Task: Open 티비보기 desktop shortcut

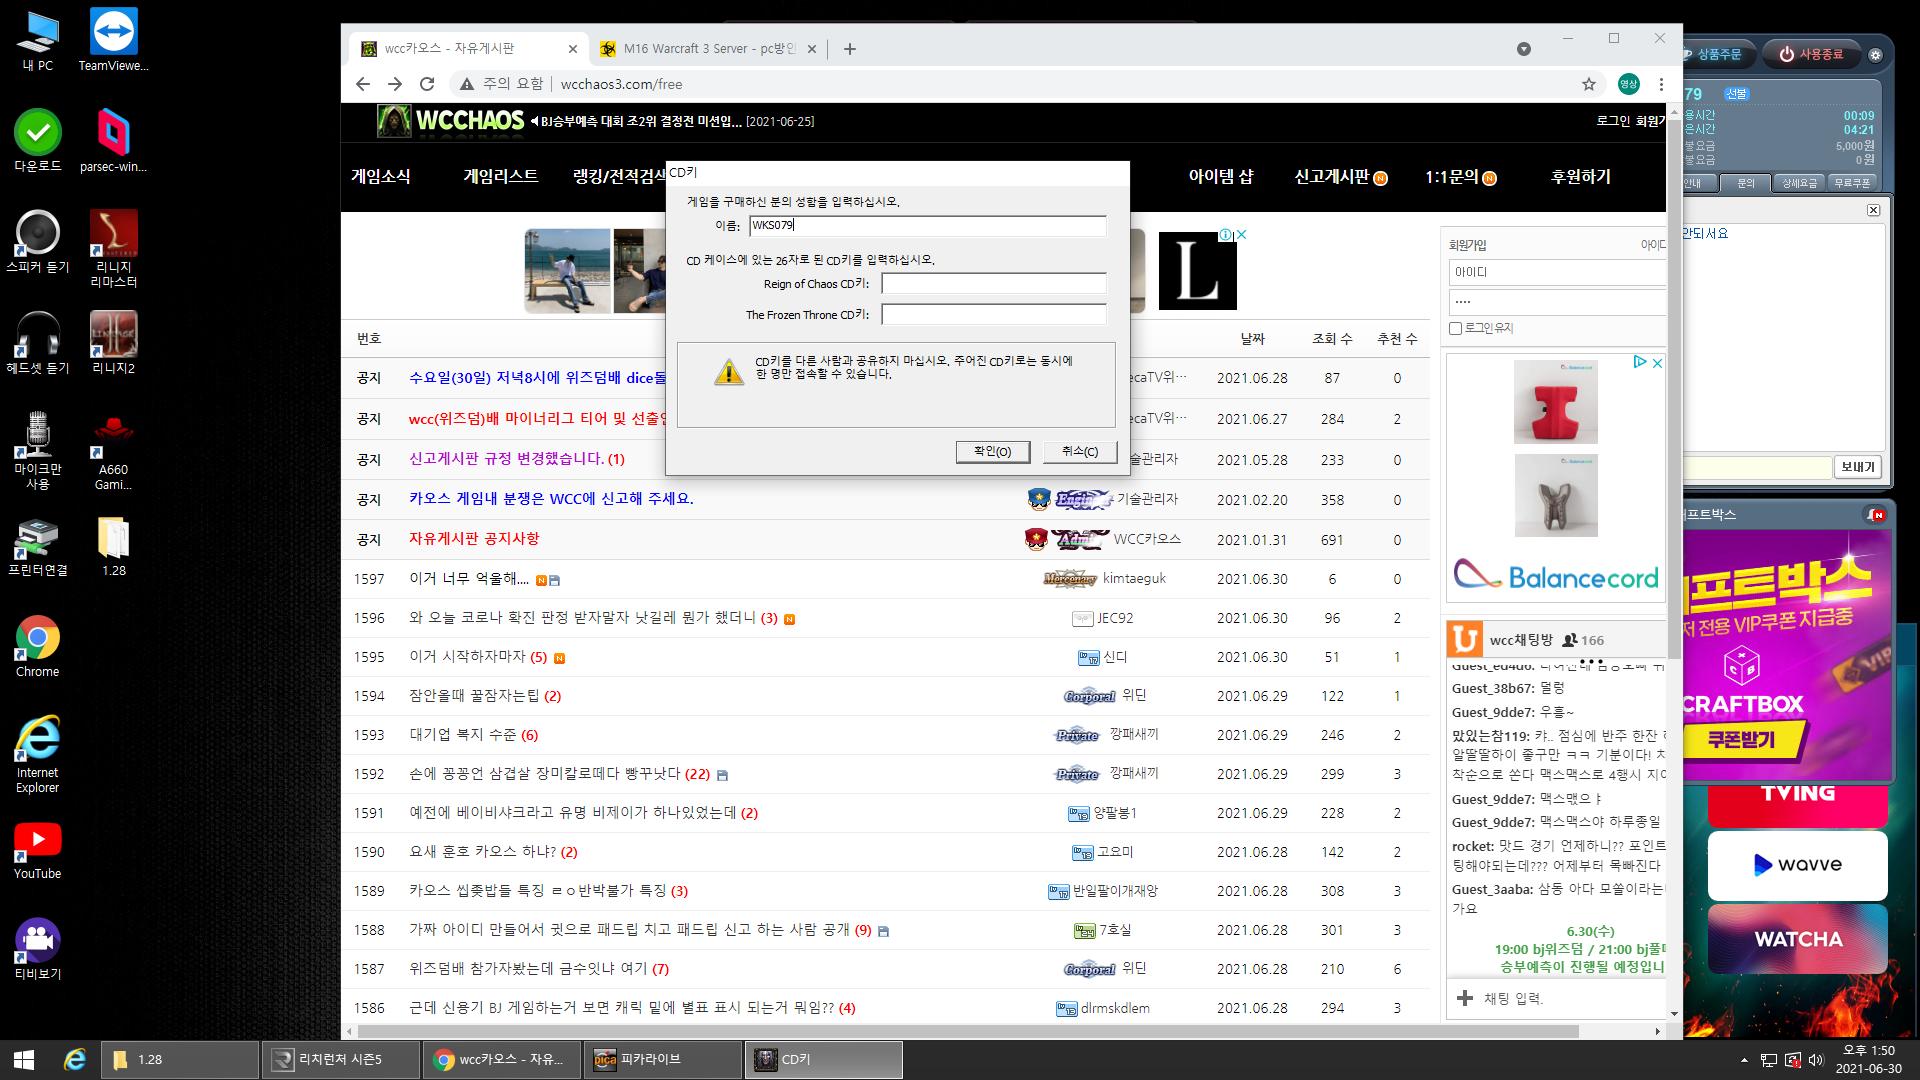Action: point(38,950)
